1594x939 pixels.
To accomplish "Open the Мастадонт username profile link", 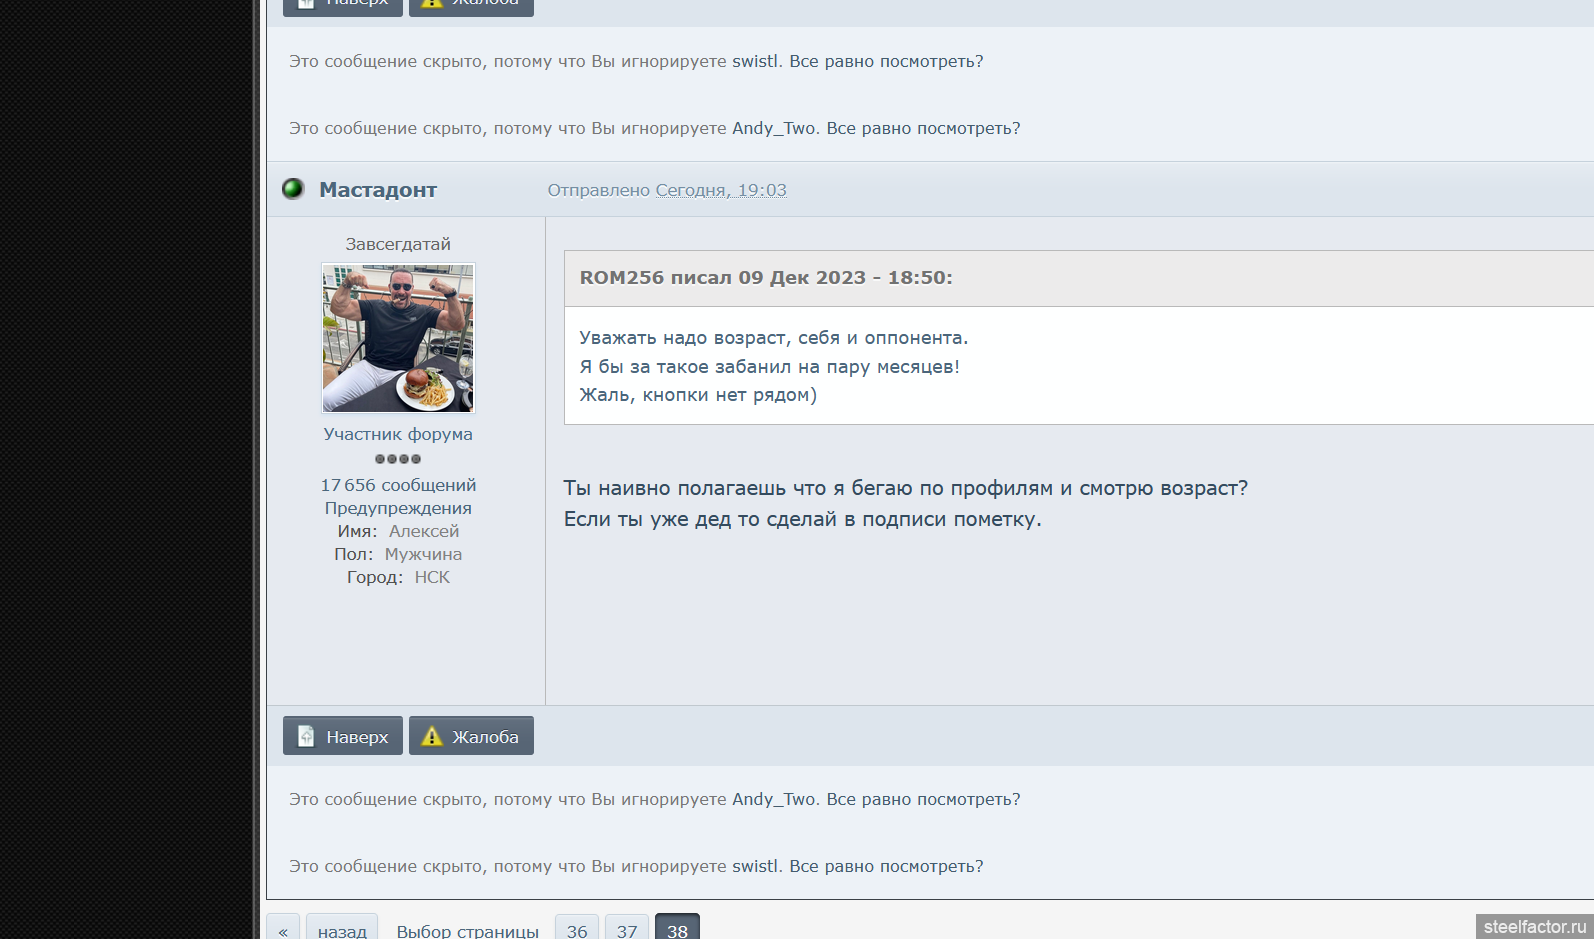I will pos(378,190).
